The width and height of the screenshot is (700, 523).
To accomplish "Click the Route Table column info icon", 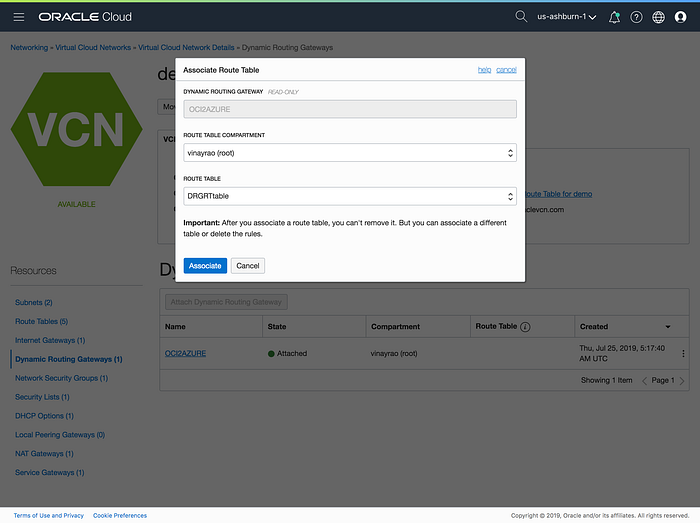I will [525, 327].
